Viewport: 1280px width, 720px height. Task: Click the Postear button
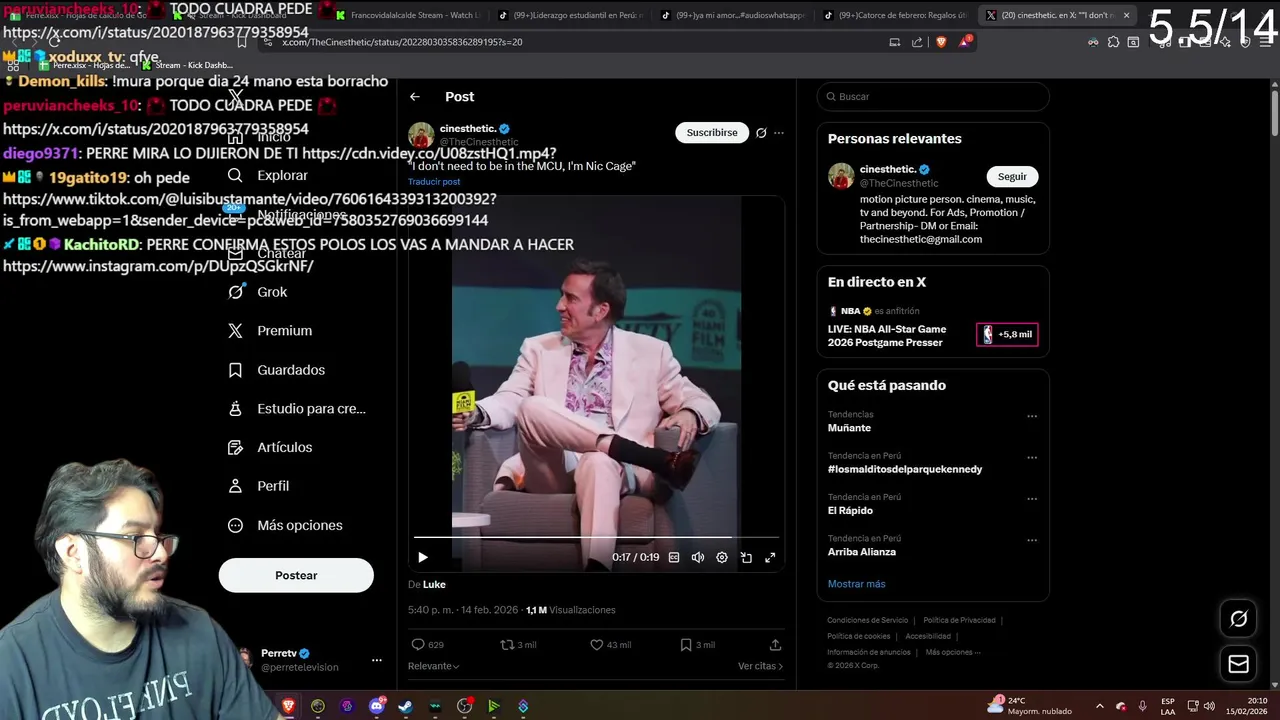tap(296, 575)
